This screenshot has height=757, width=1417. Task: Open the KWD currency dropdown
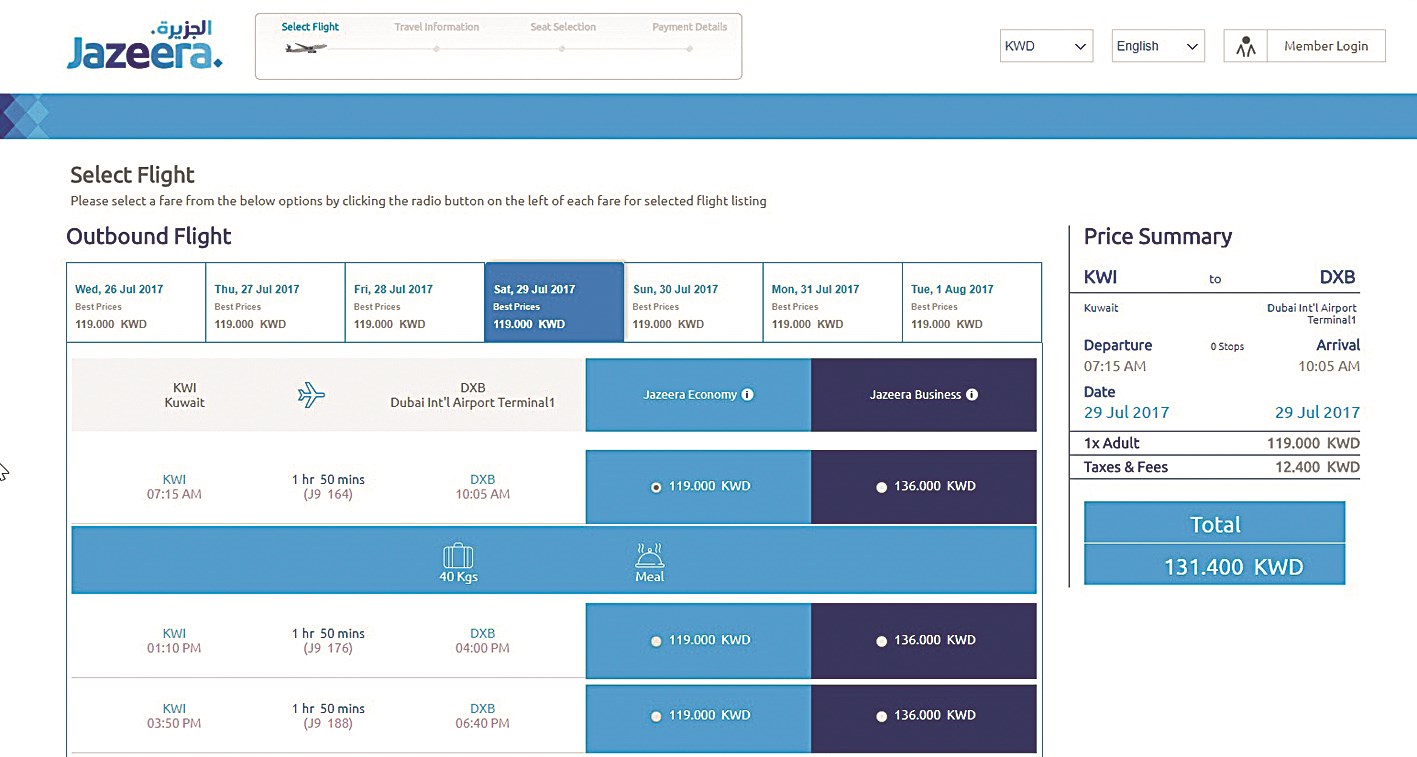1046,46
